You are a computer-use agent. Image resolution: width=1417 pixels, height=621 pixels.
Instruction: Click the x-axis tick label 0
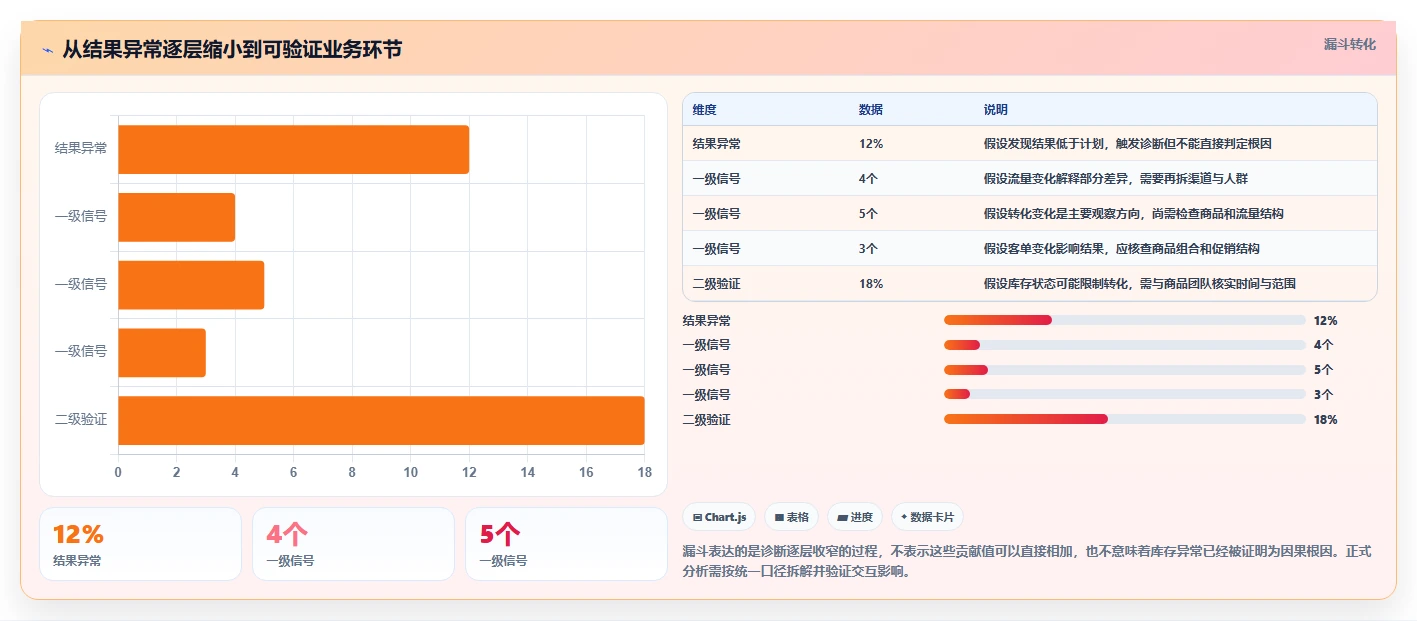click(x=118, y=472)
